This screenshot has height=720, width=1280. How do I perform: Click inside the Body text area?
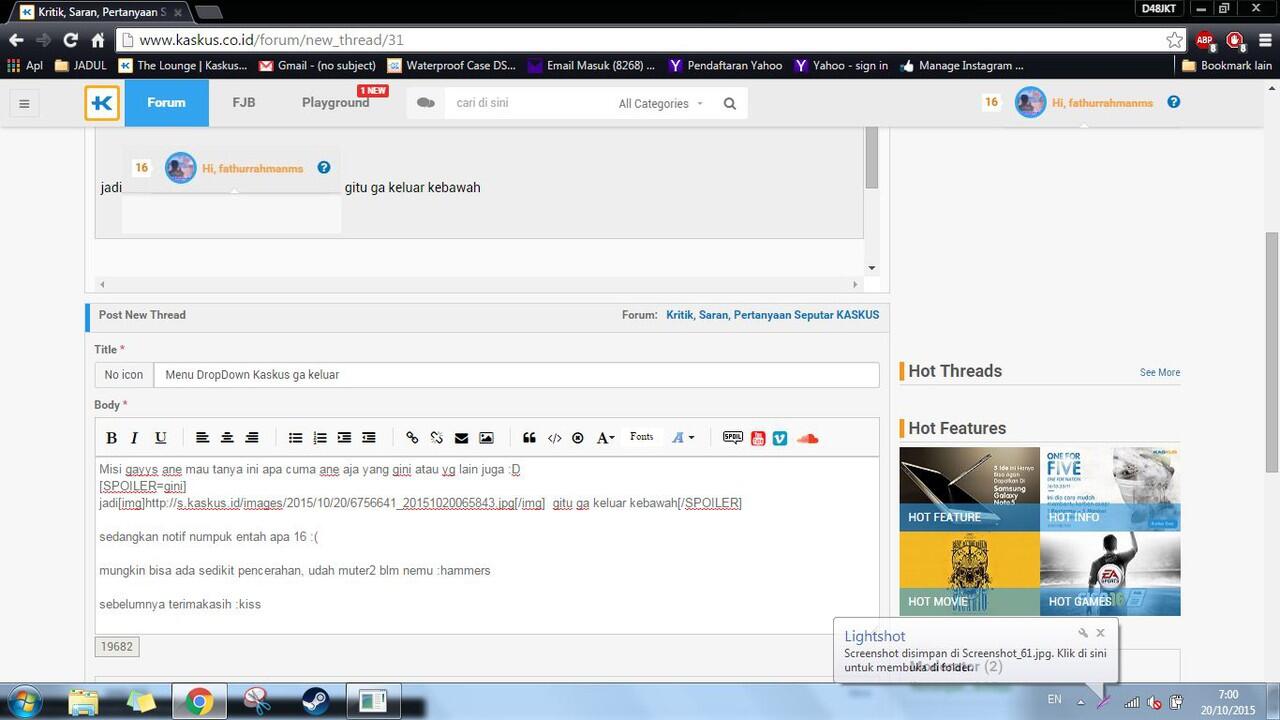click(x=487, y=545)
